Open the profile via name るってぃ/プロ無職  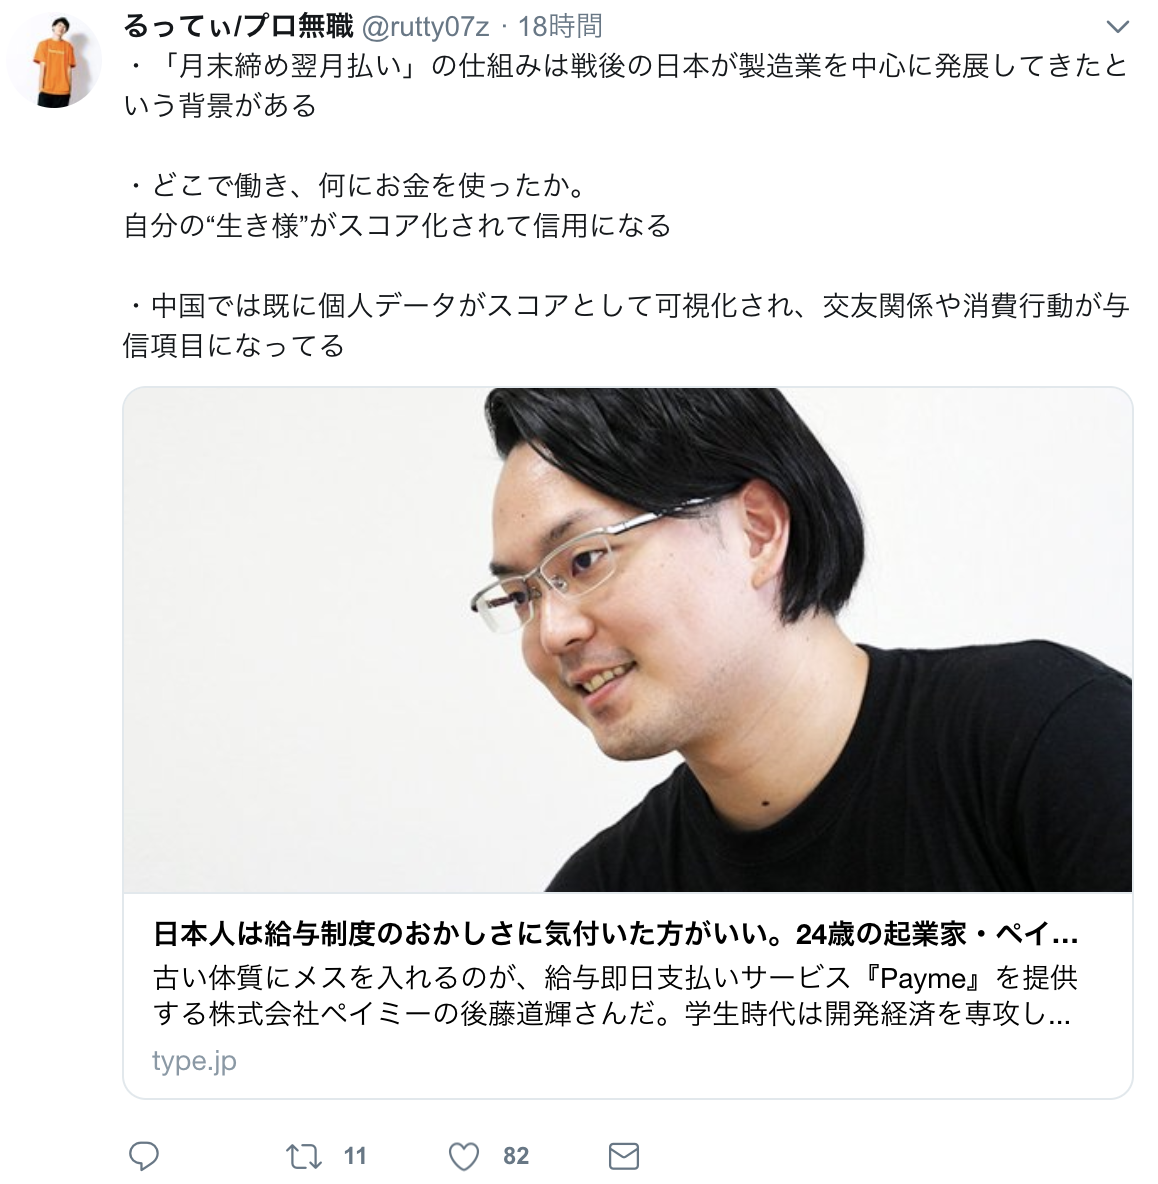238,26
